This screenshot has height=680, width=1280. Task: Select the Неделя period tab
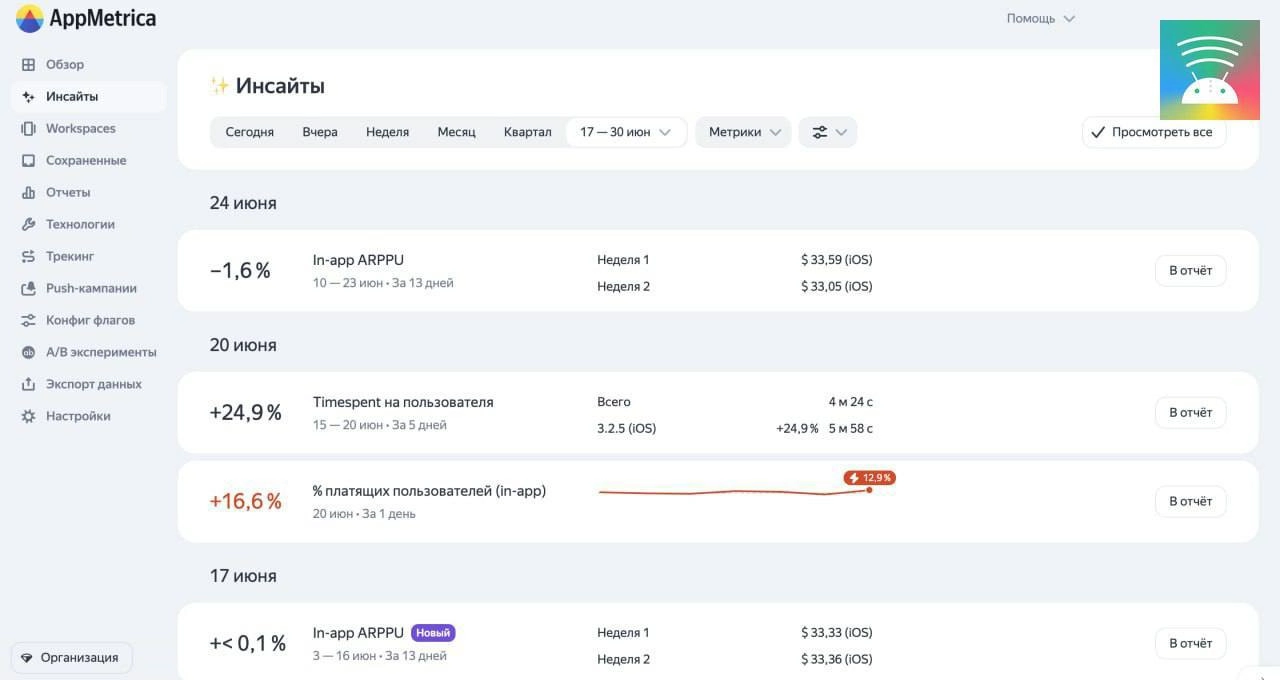[x=387, y=132]
